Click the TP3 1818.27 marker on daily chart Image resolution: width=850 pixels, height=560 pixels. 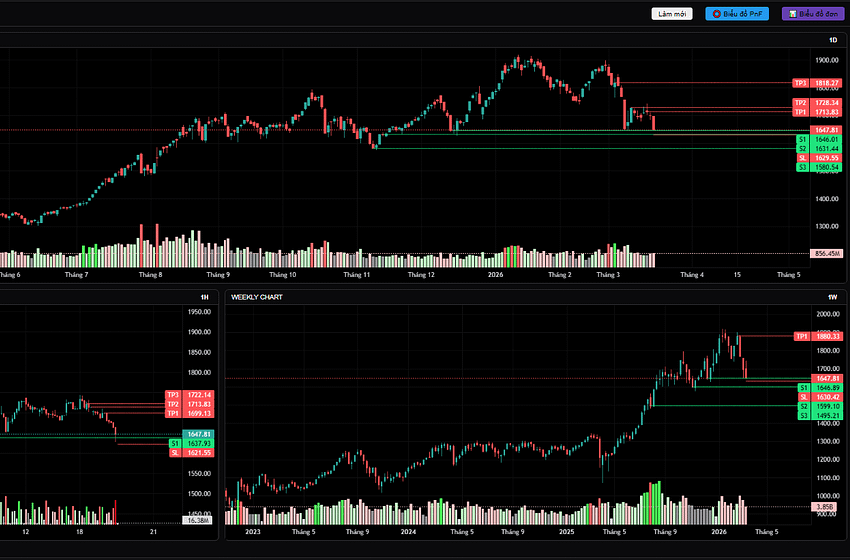(x=816, y=83)
